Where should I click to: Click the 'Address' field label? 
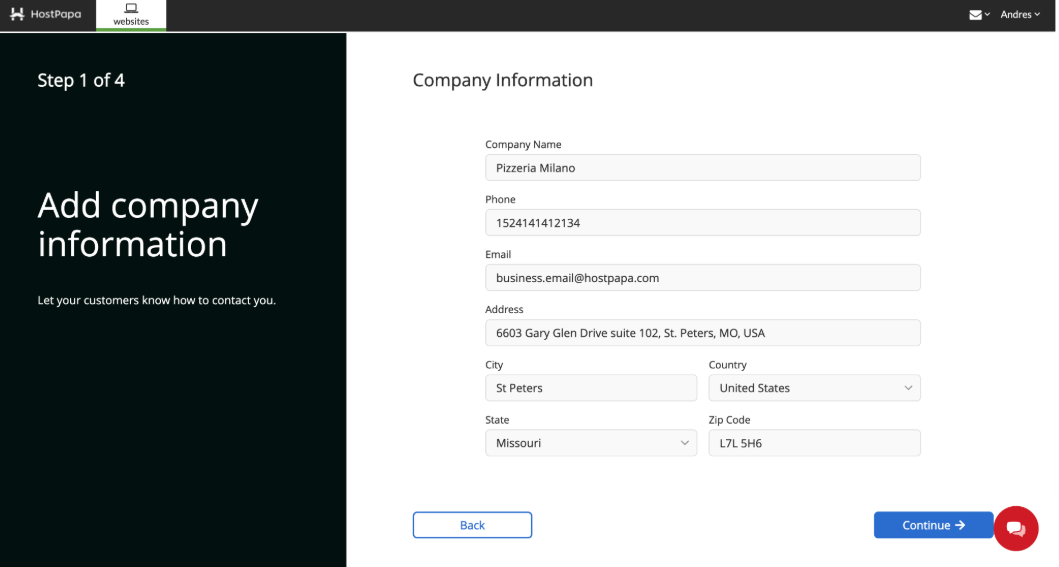504,309
